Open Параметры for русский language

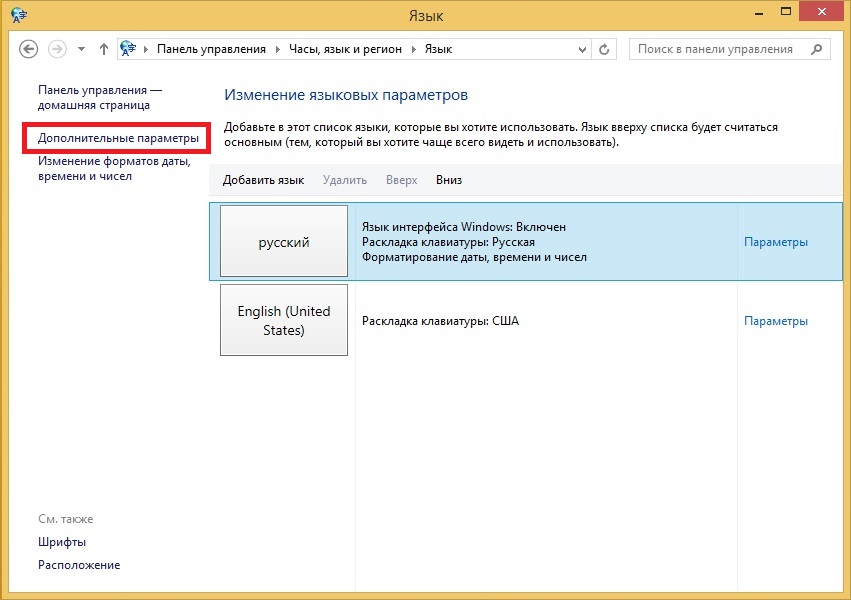point(775,242)
